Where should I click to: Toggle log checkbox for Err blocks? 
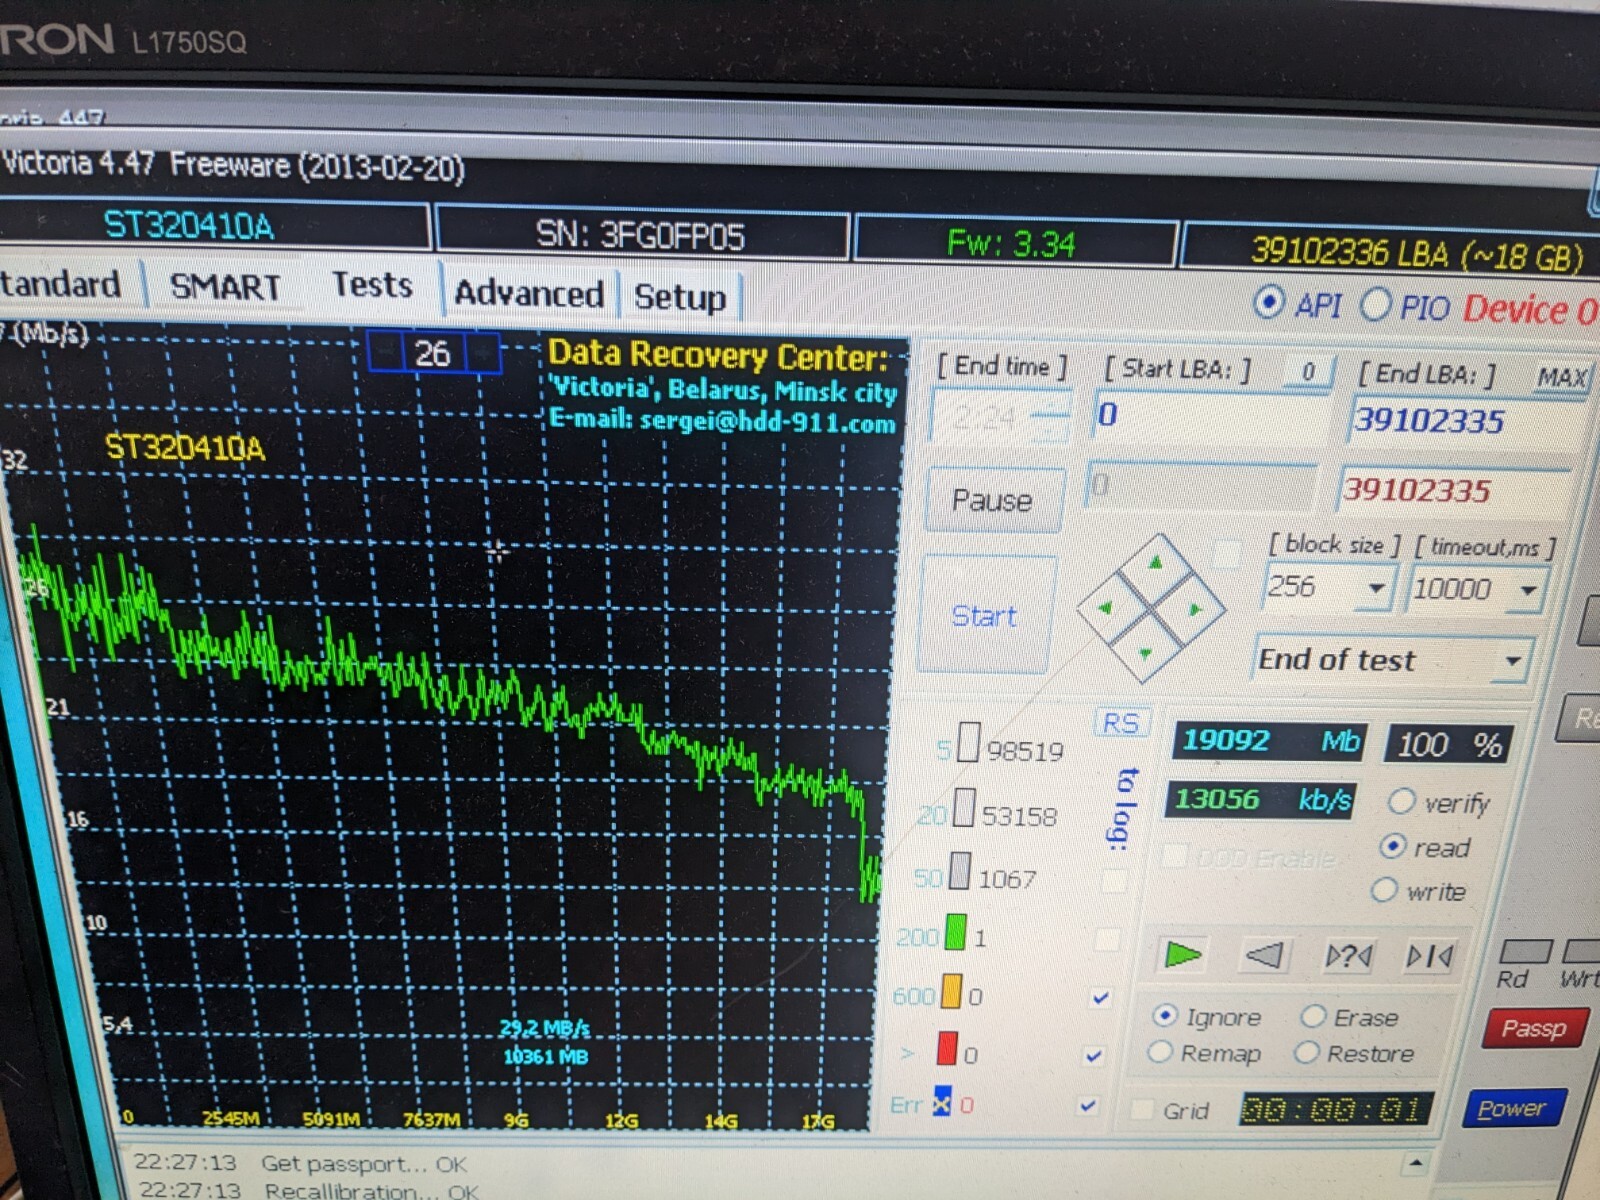[x=1088, y=1105]
